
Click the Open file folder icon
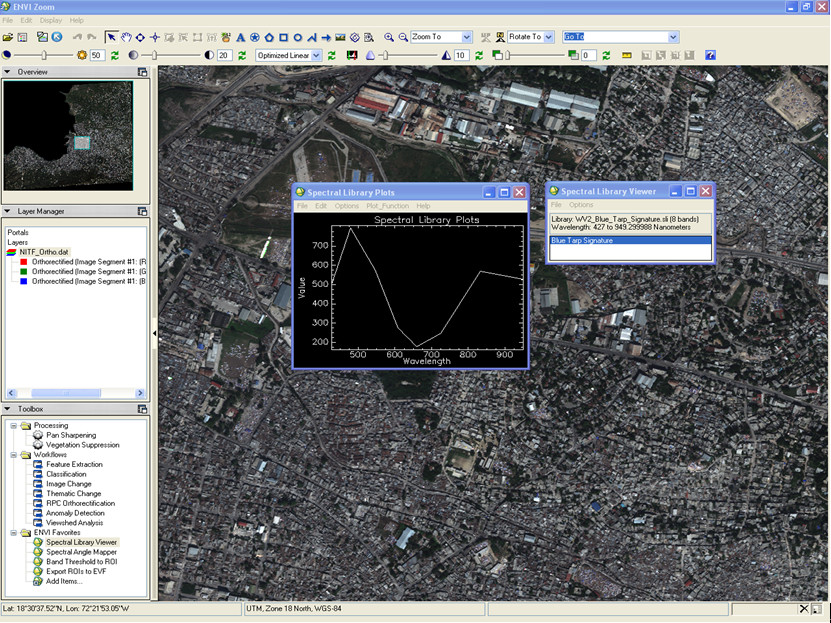pos(9,37)
